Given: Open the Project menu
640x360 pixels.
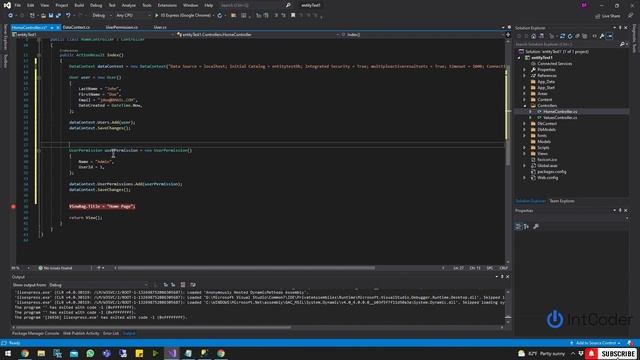Looking at the screenshot, I should [x=62, y=5].
